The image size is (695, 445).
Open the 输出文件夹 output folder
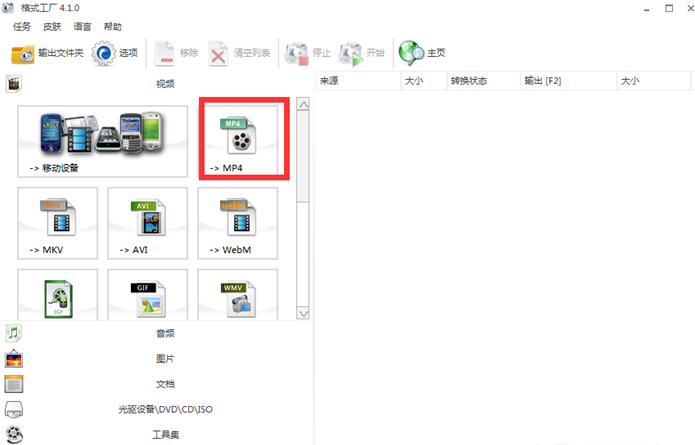[47, 54]
